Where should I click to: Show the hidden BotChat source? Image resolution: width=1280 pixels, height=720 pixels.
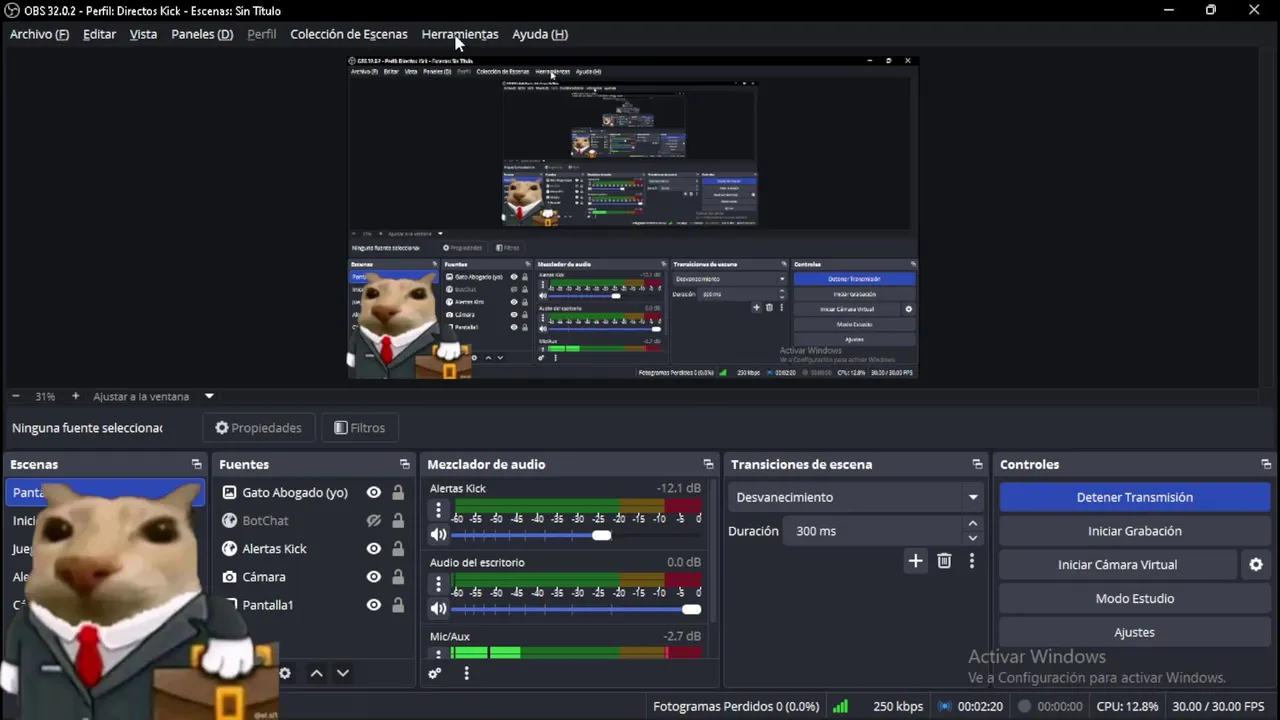374,521
